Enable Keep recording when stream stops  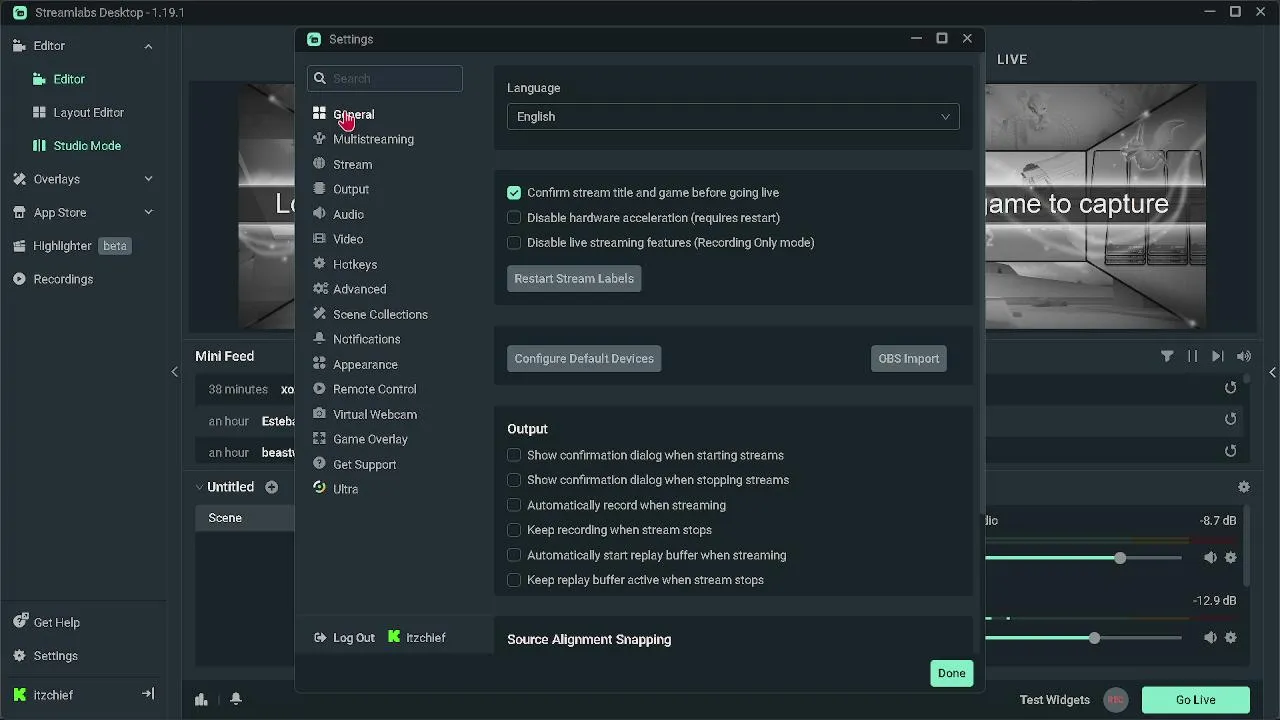click(514, 530)
